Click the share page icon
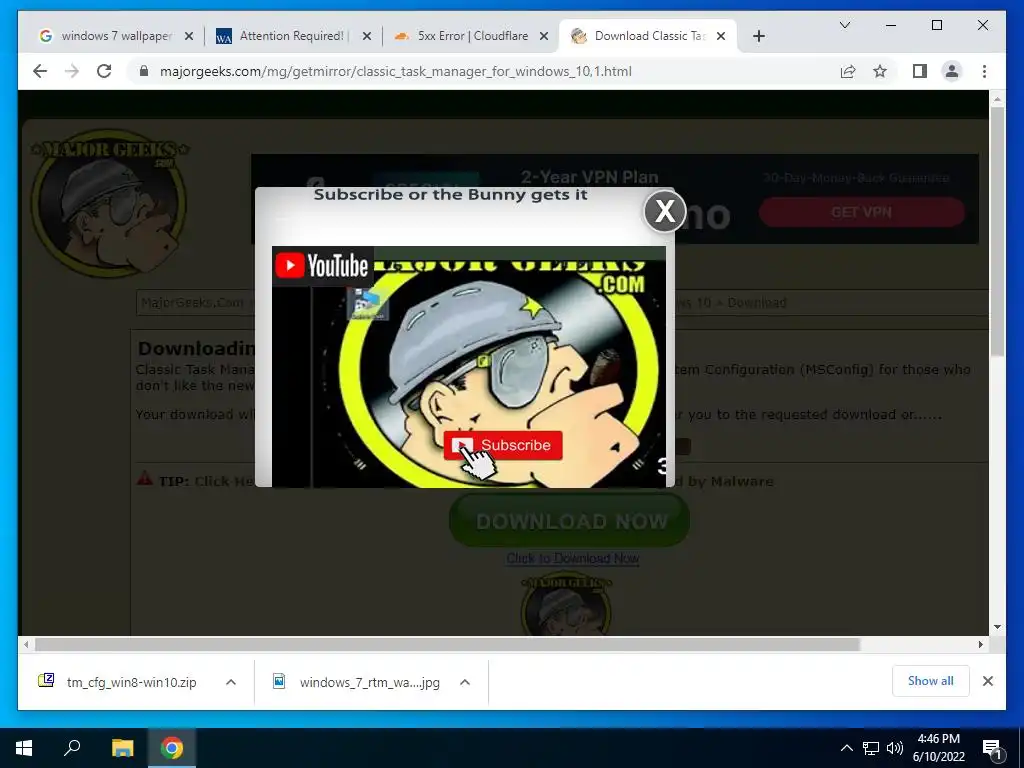Image resolution: width=1024 pixels, height=768 pixels. [x=848, y=71]
